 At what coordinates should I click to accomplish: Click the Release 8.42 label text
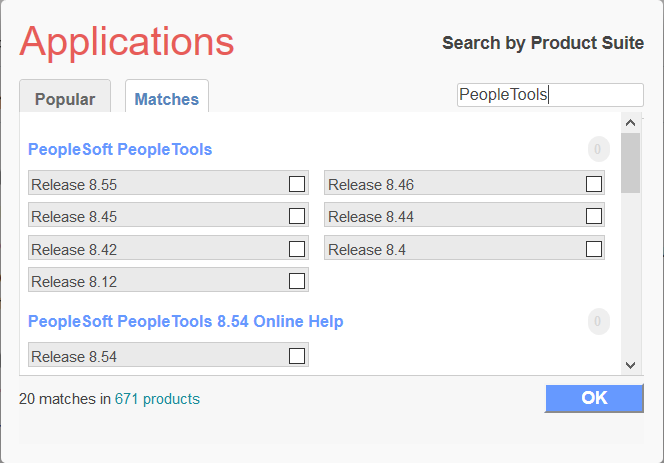(74, 250)
